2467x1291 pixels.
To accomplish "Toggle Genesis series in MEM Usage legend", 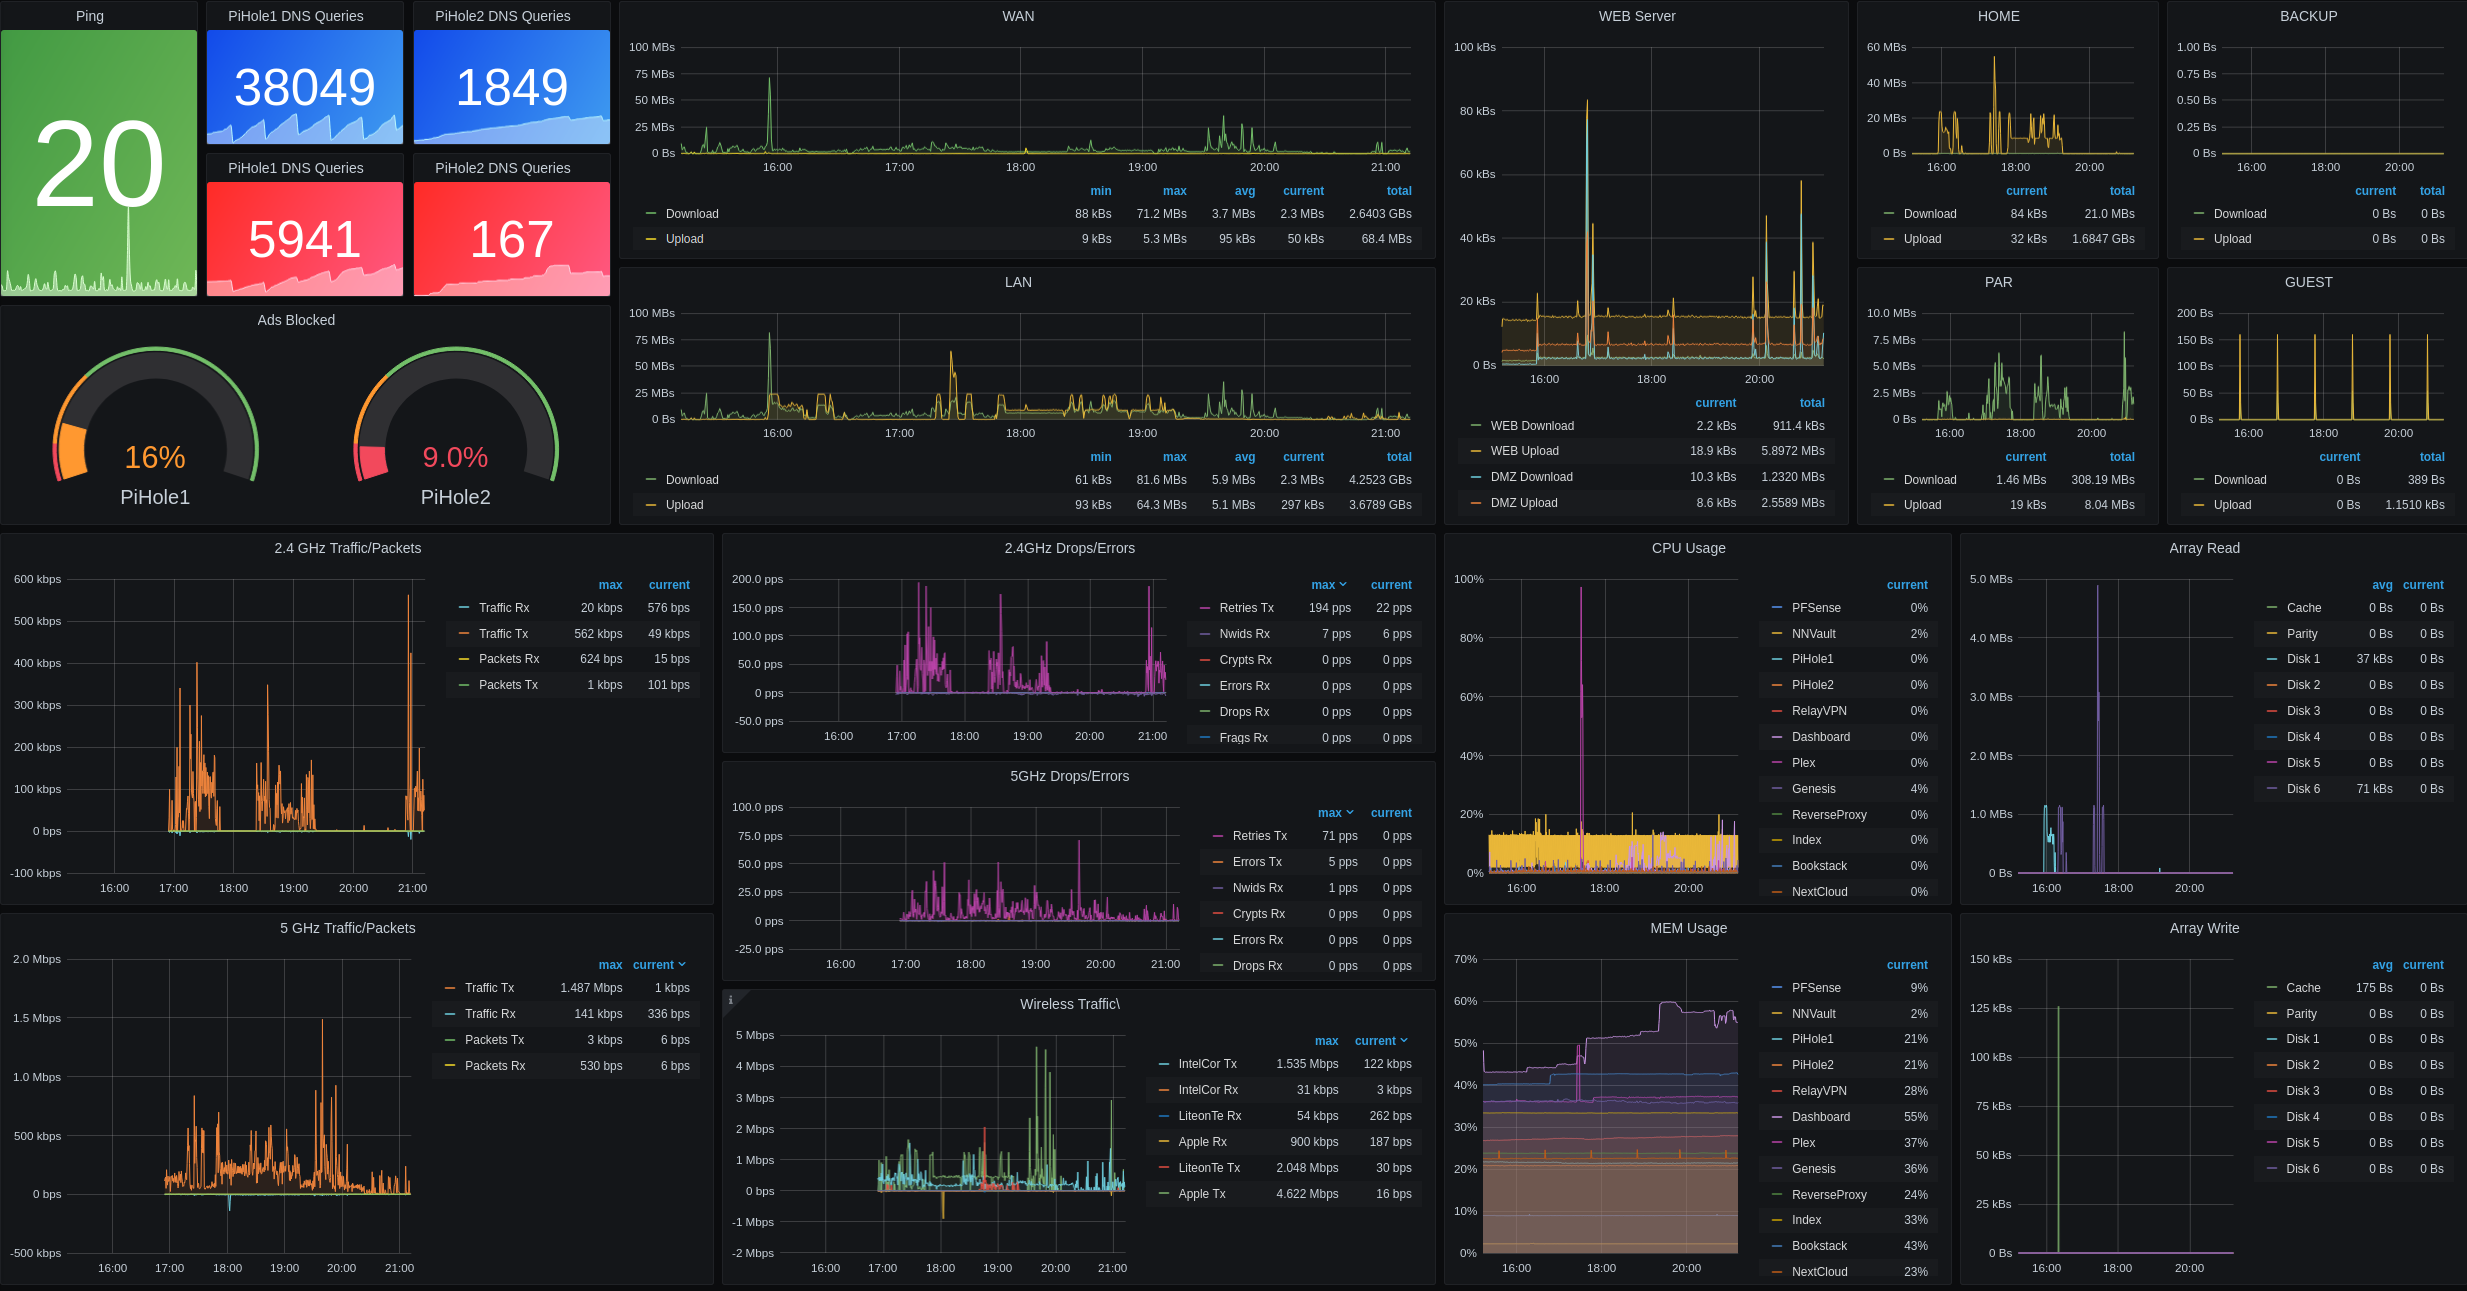I will pyautogui.click(x=1813, y=1169).
